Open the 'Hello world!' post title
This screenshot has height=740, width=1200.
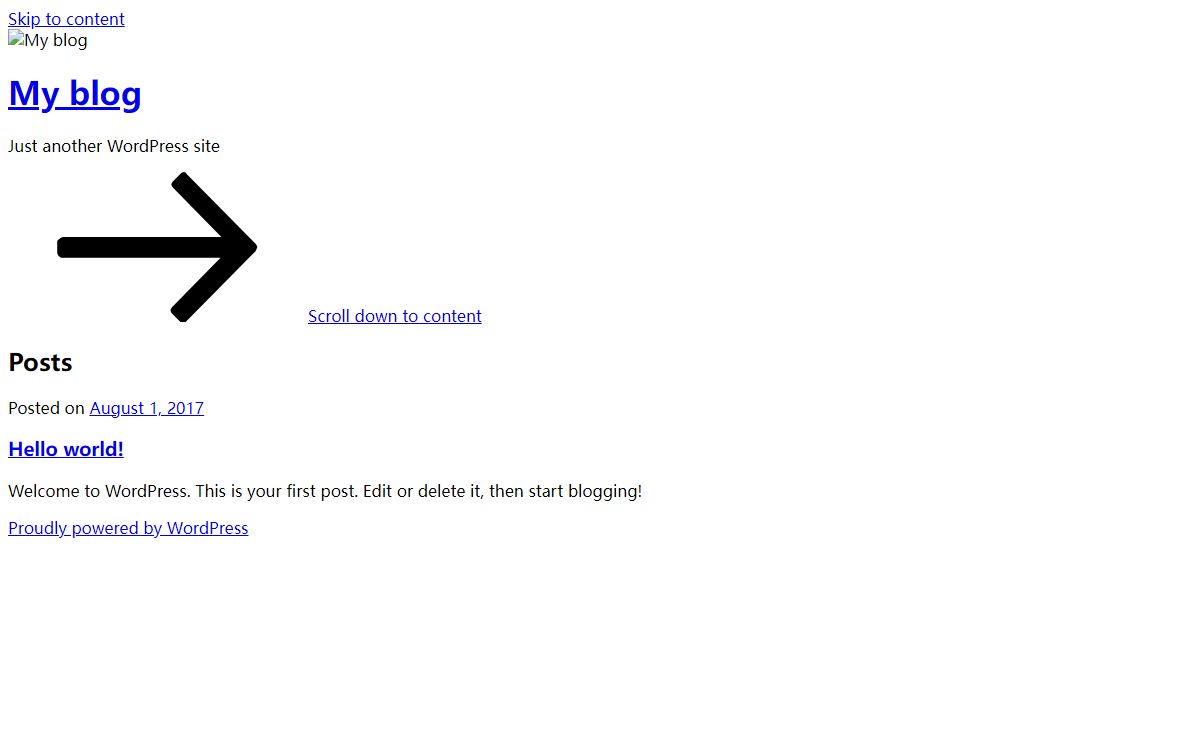point(66,449)
